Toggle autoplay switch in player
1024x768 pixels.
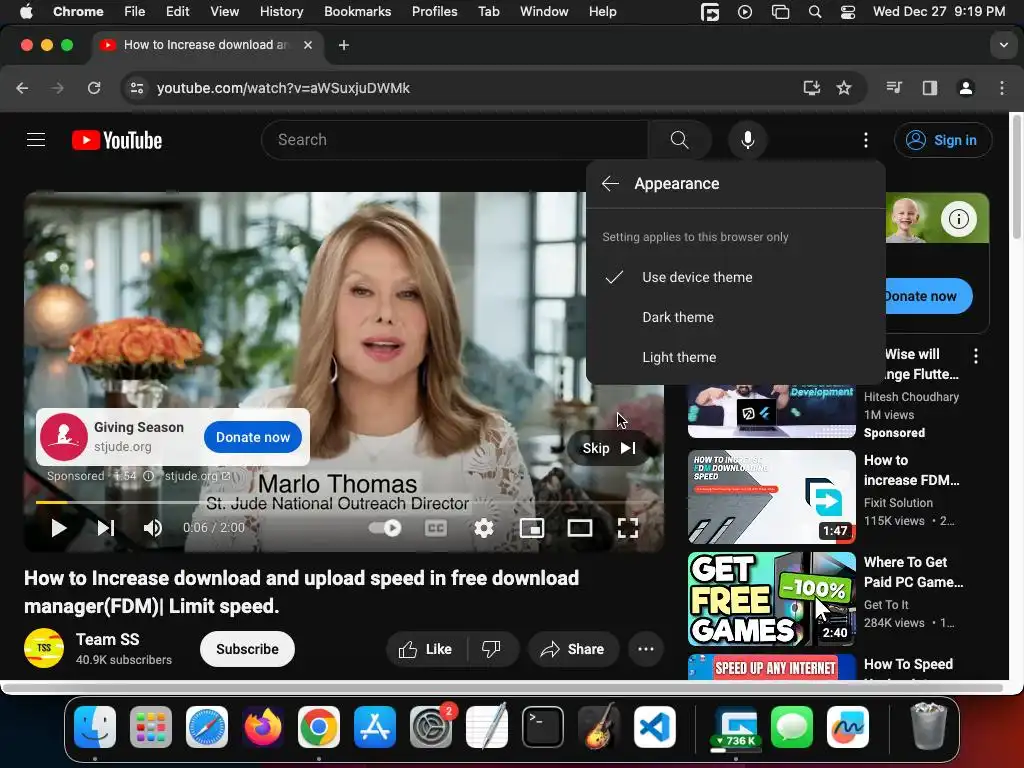(385, 528)
